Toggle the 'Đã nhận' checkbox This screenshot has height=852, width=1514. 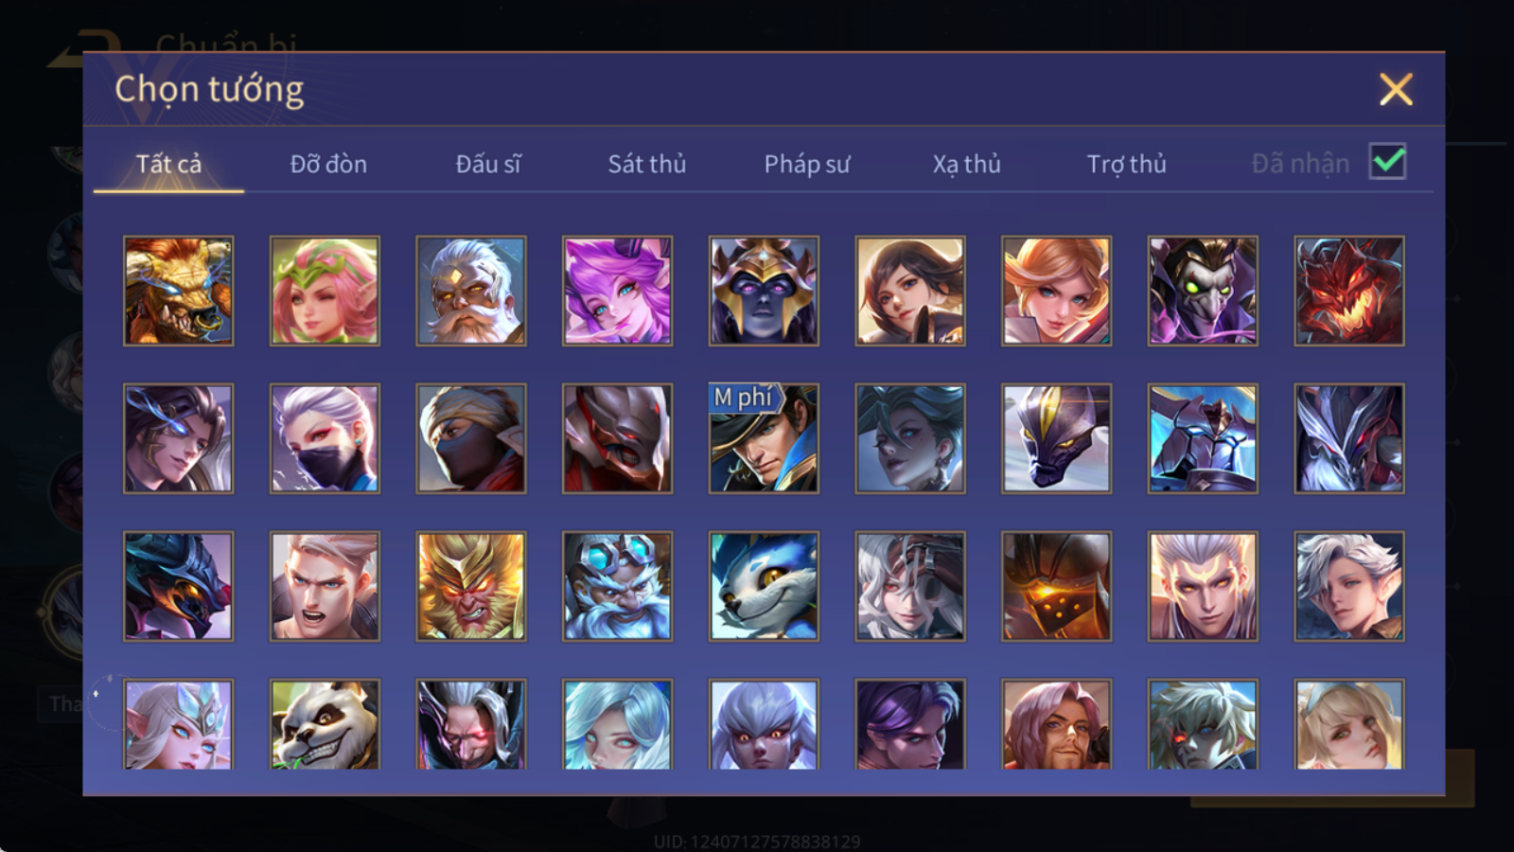click(x=1388, y=161)
